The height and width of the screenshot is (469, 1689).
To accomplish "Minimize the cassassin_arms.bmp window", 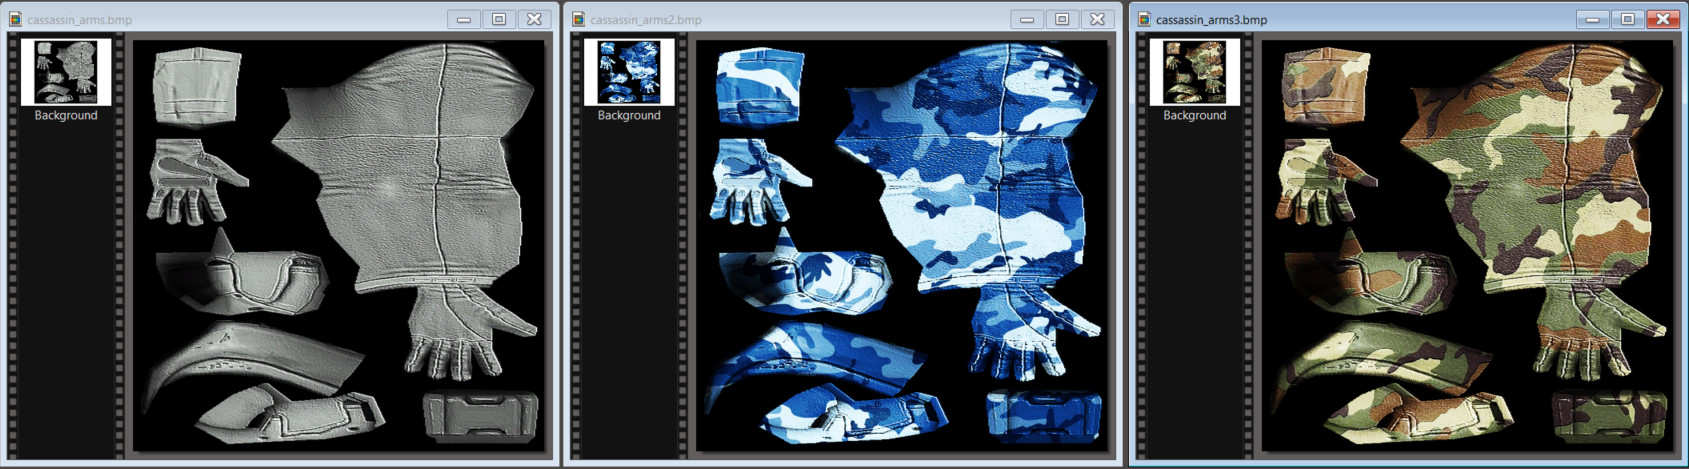I will click(x=464, y=19).
